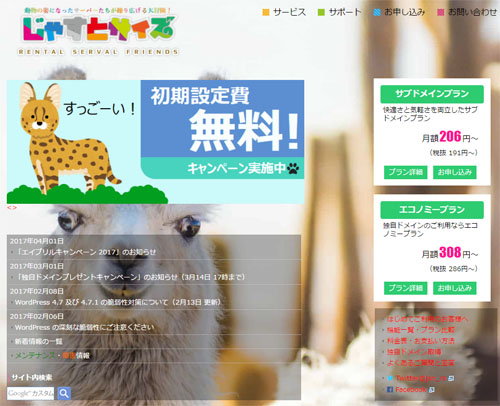Screen dimensions: 500x406
Task: Click the external link icon after Twitter
Action: pos(451,378)
